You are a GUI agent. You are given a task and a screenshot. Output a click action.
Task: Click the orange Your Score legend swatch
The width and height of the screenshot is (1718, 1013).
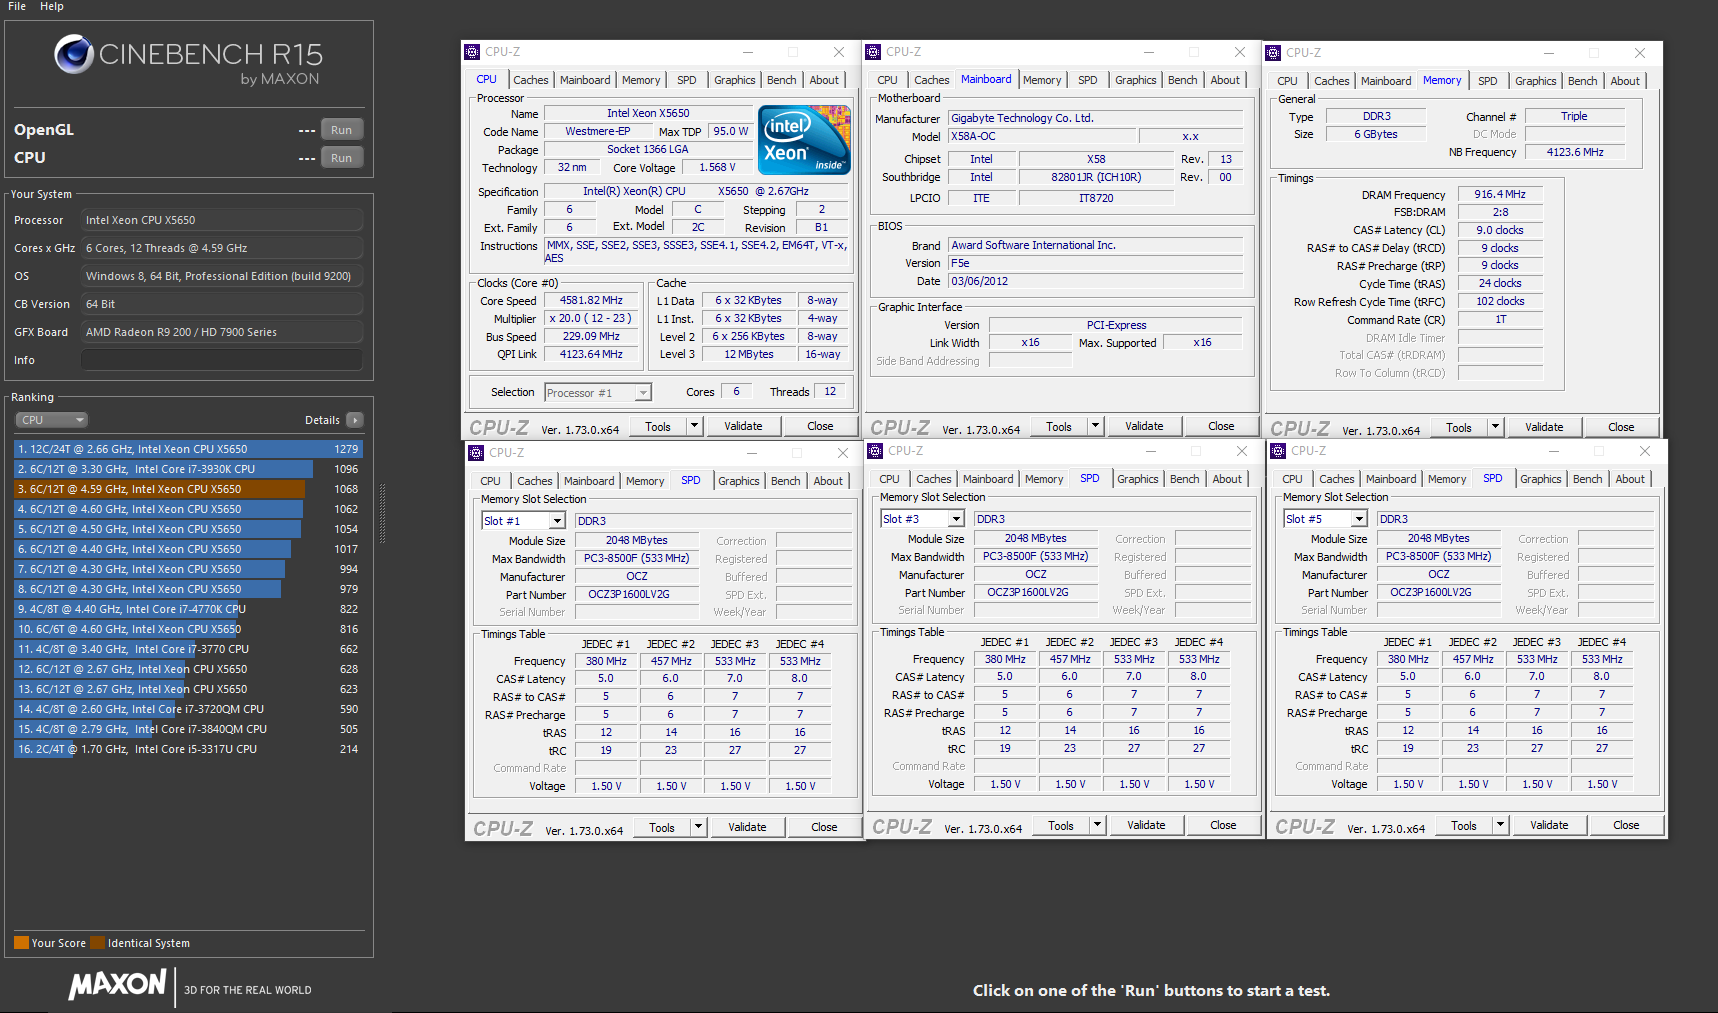(21, 943)
